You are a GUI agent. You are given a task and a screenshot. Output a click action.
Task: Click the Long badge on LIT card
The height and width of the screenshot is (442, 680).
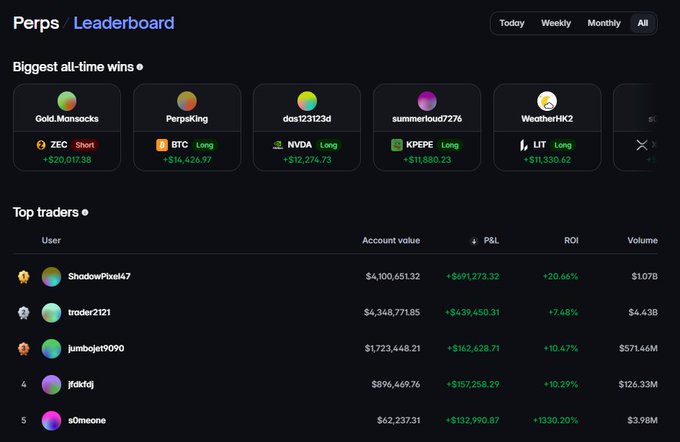pos(562,145)
